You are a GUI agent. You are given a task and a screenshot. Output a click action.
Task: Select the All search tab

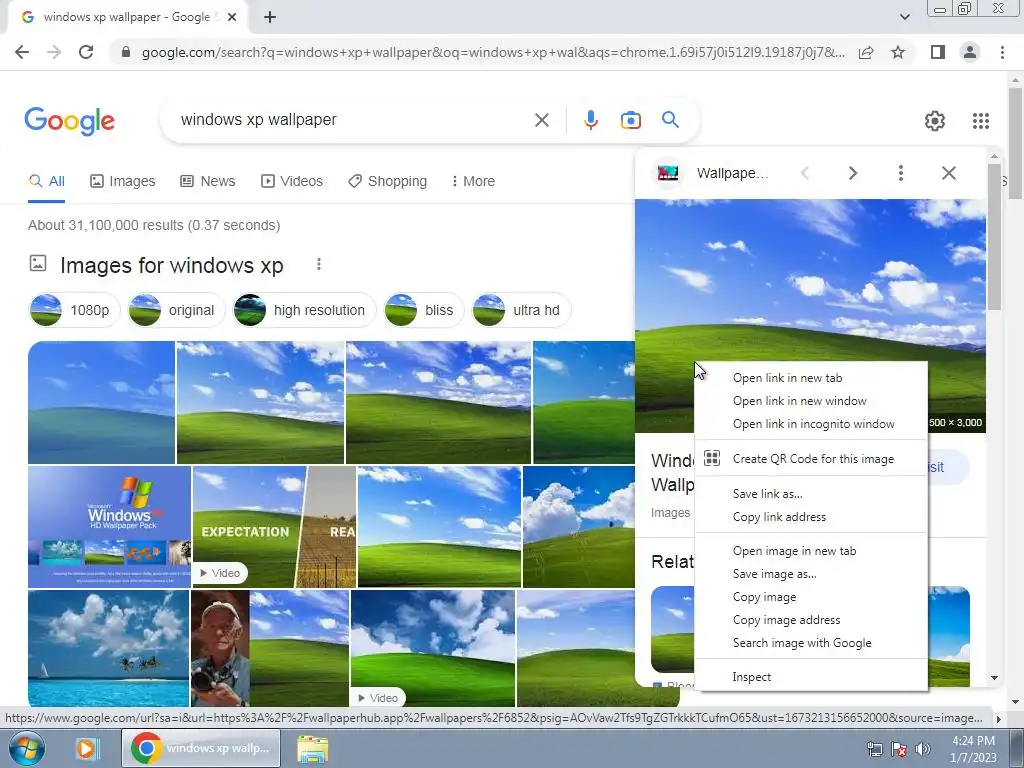tap(46, 181)
